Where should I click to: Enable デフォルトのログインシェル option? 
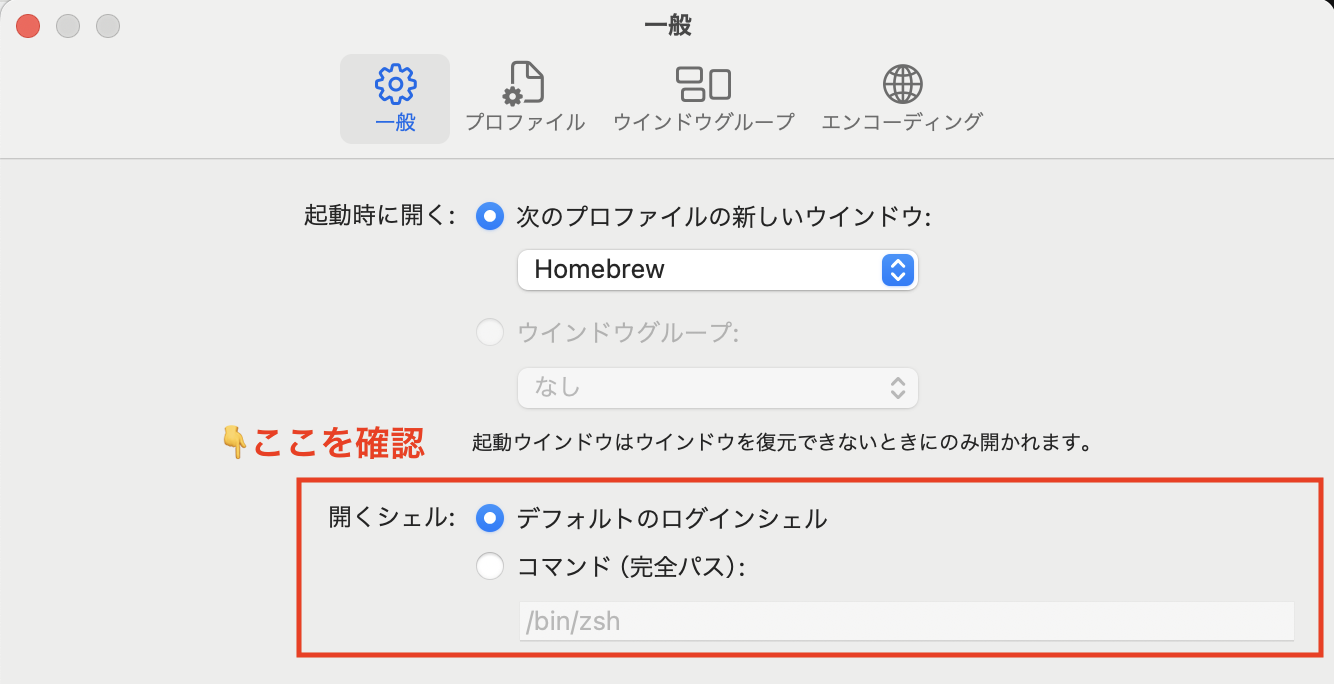click(489, 518)
